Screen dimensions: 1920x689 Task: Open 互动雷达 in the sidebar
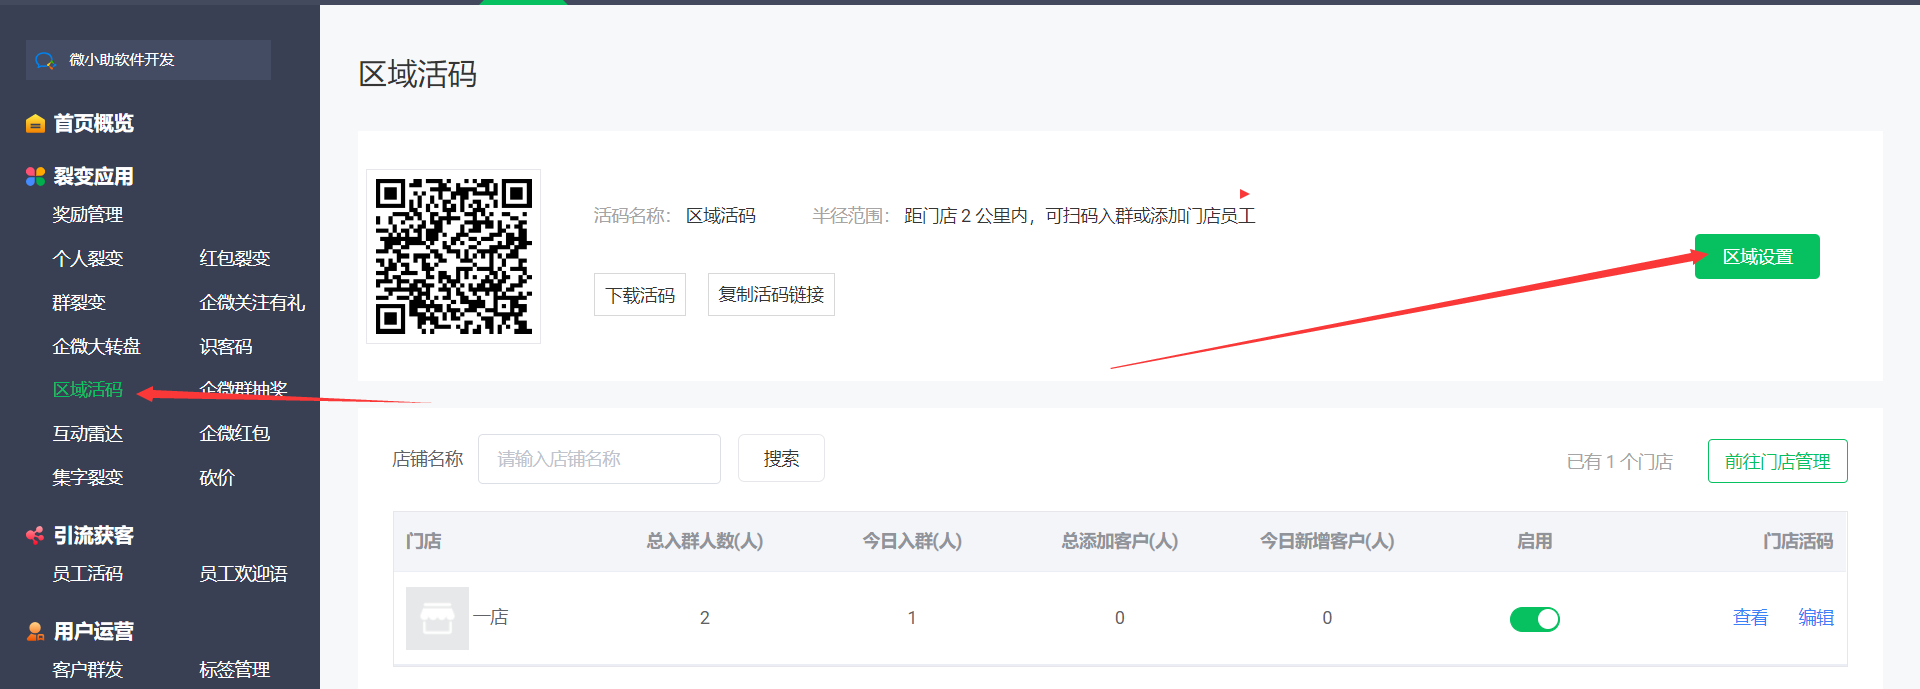pos(88,434)
